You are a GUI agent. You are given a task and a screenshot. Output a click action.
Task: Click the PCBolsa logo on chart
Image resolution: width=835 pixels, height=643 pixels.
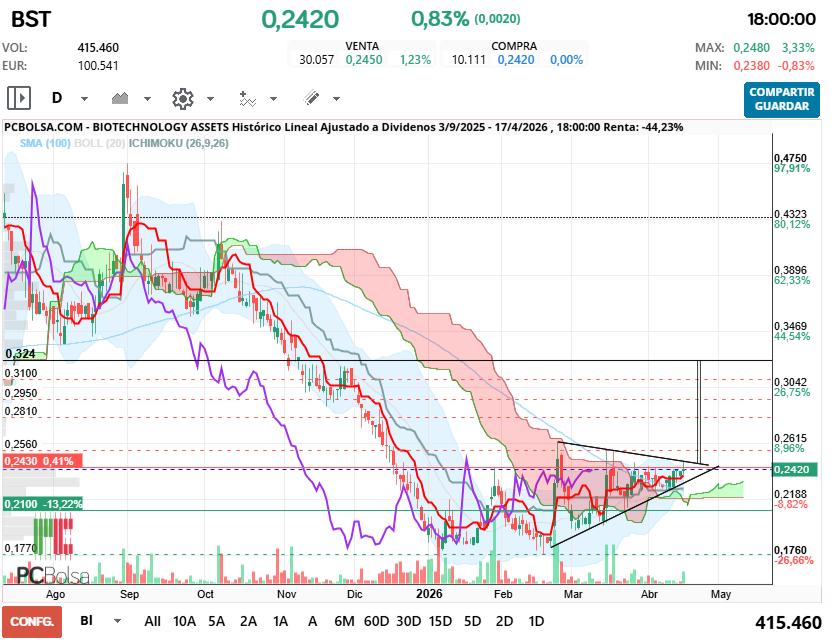pyautogui.click(x=52, y=575)
